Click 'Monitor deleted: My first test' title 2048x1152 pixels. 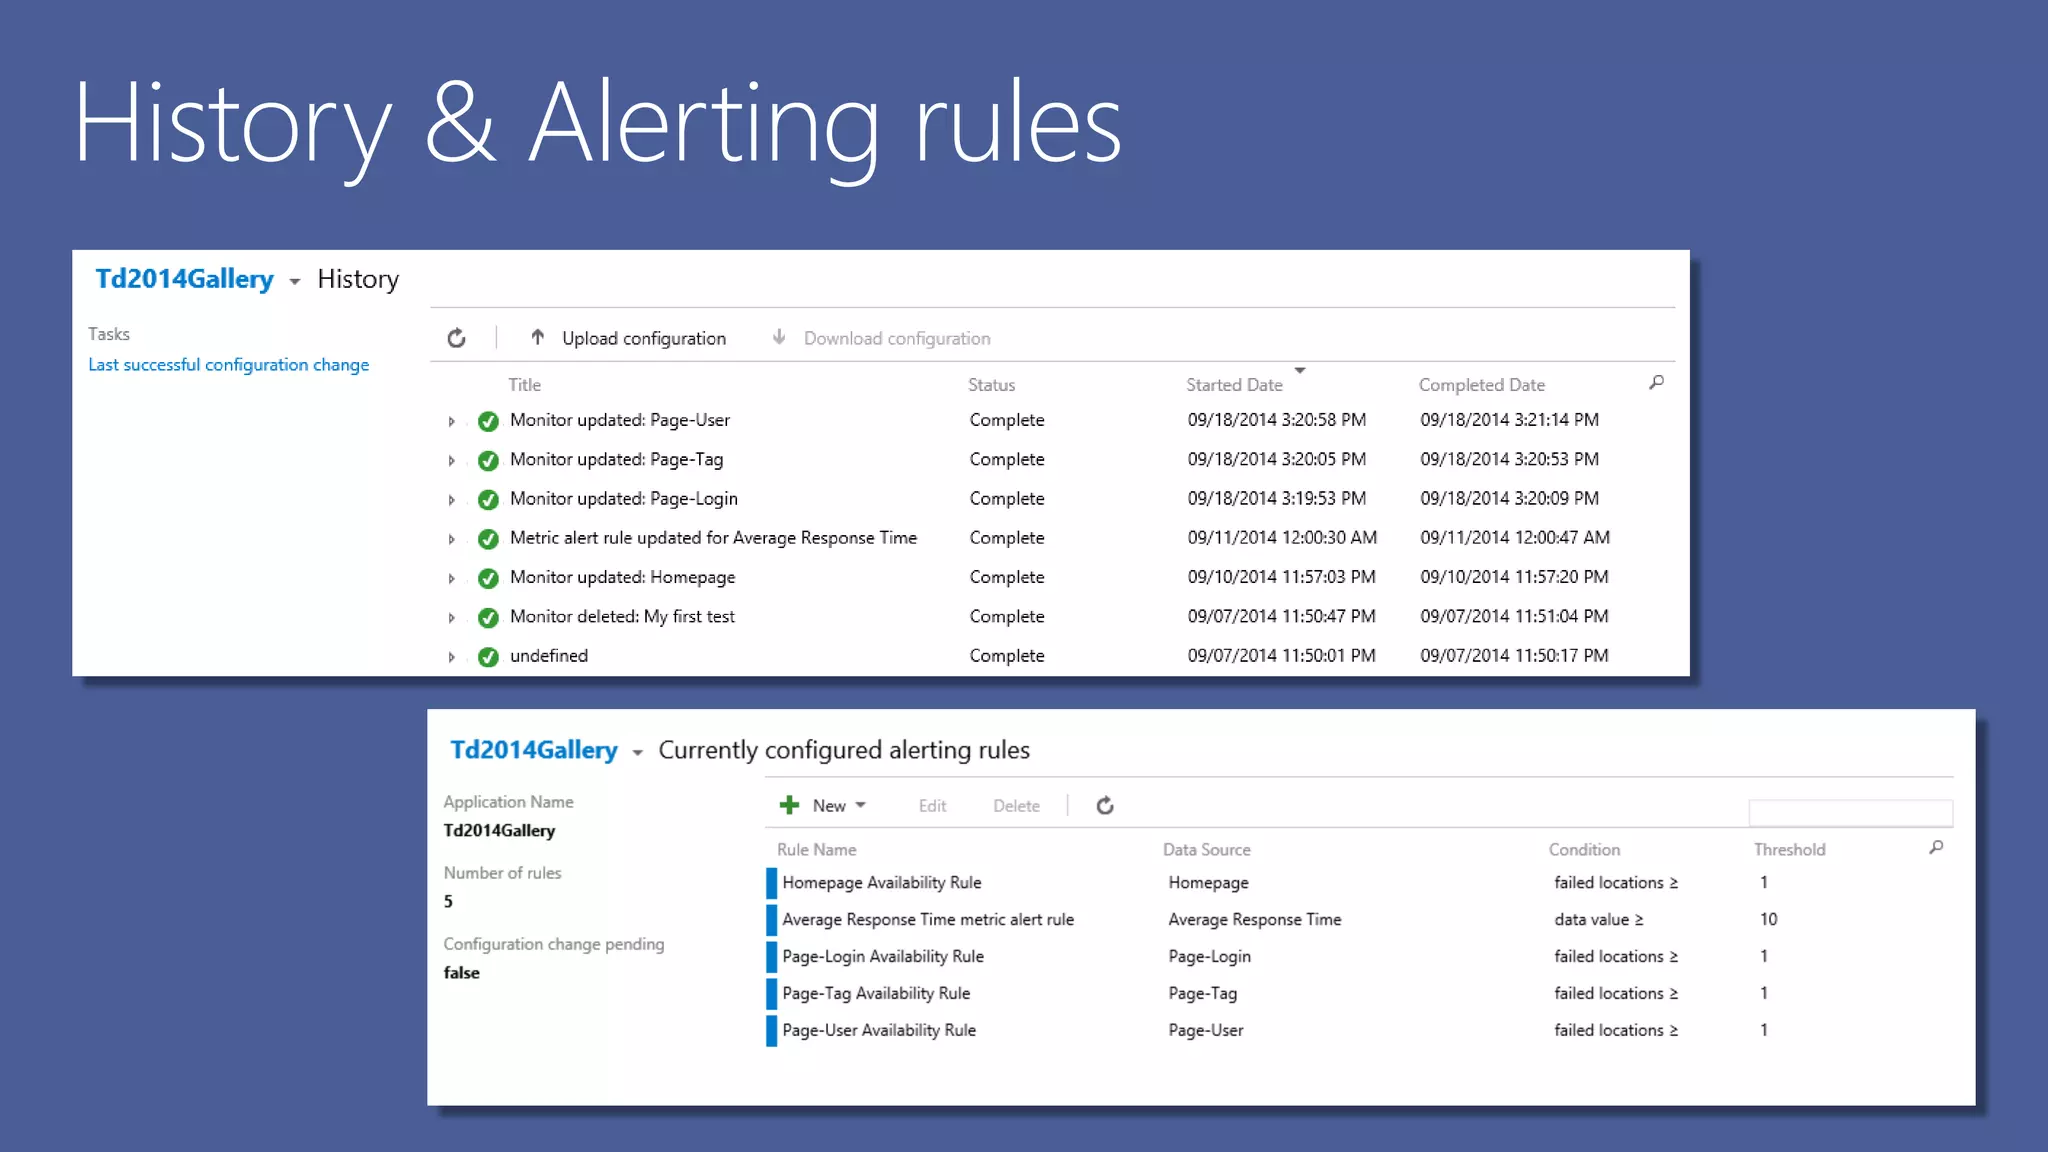coord(622,617)
